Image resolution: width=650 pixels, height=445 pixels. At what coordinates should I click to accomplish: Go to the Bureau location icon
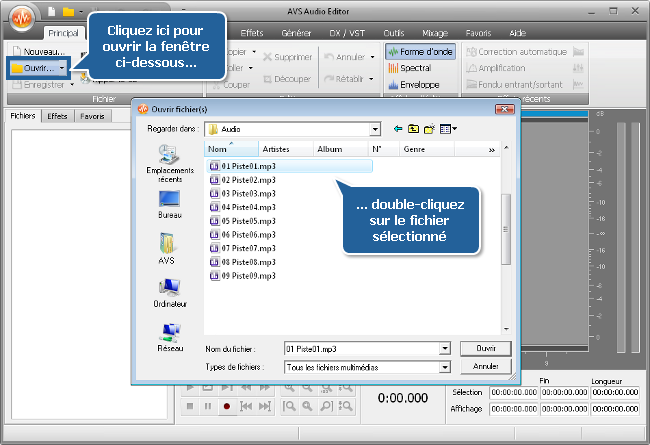169,204
